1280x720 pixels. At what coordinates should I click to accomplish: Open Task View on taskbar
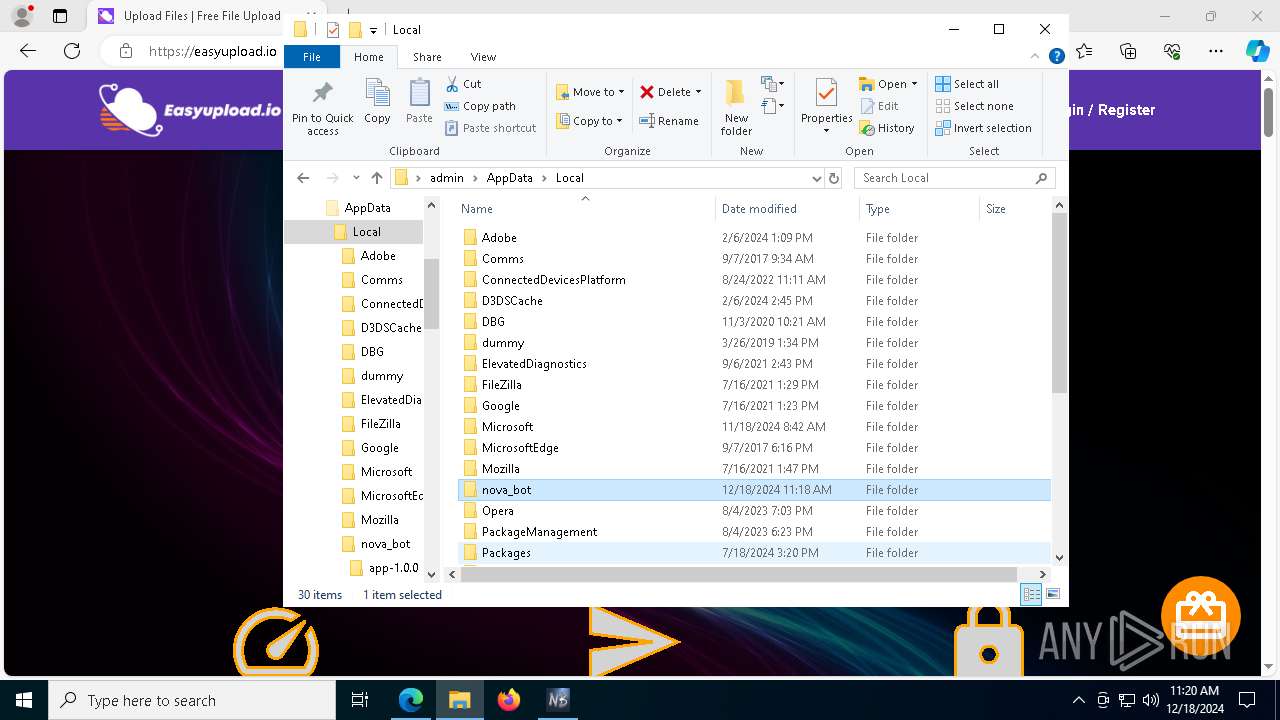coord(360,700)
